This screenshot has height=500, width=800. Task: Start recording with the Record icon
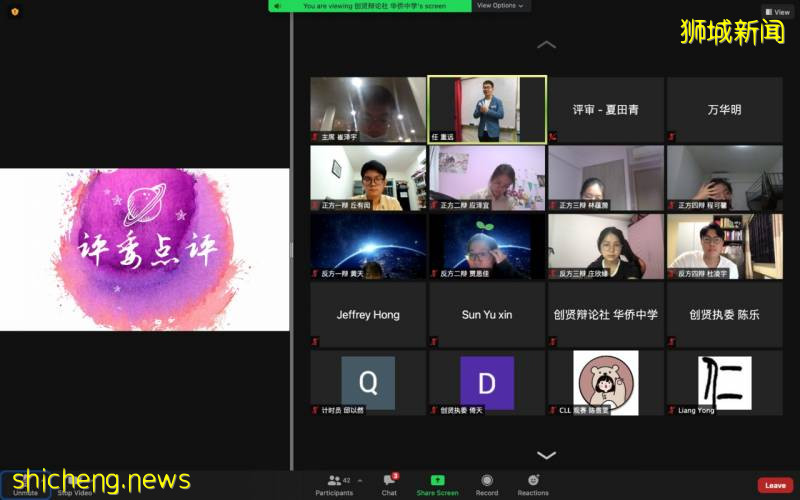pos(487,480)
